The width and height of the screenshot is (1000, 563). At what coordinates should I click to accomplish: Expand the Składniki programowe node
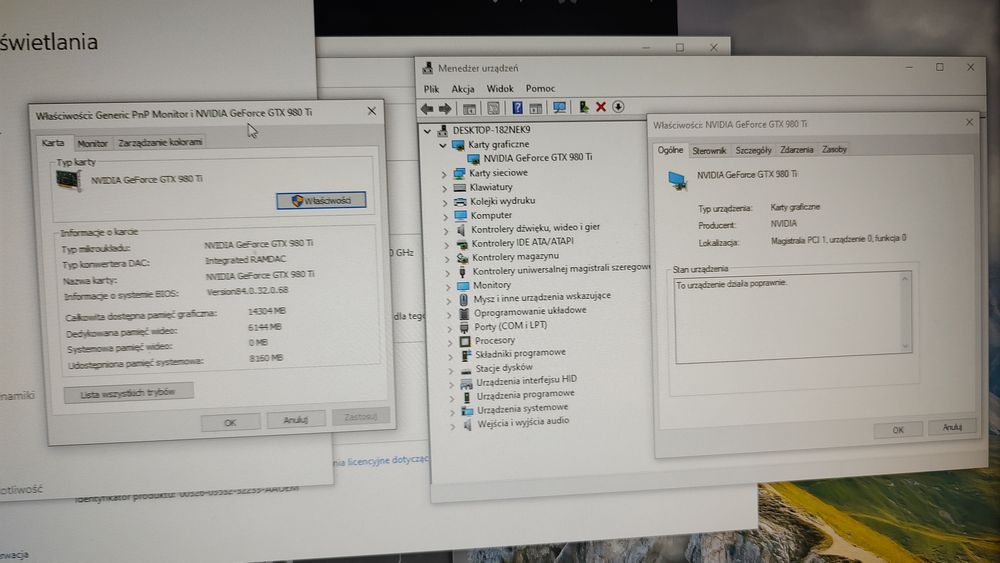451,356
